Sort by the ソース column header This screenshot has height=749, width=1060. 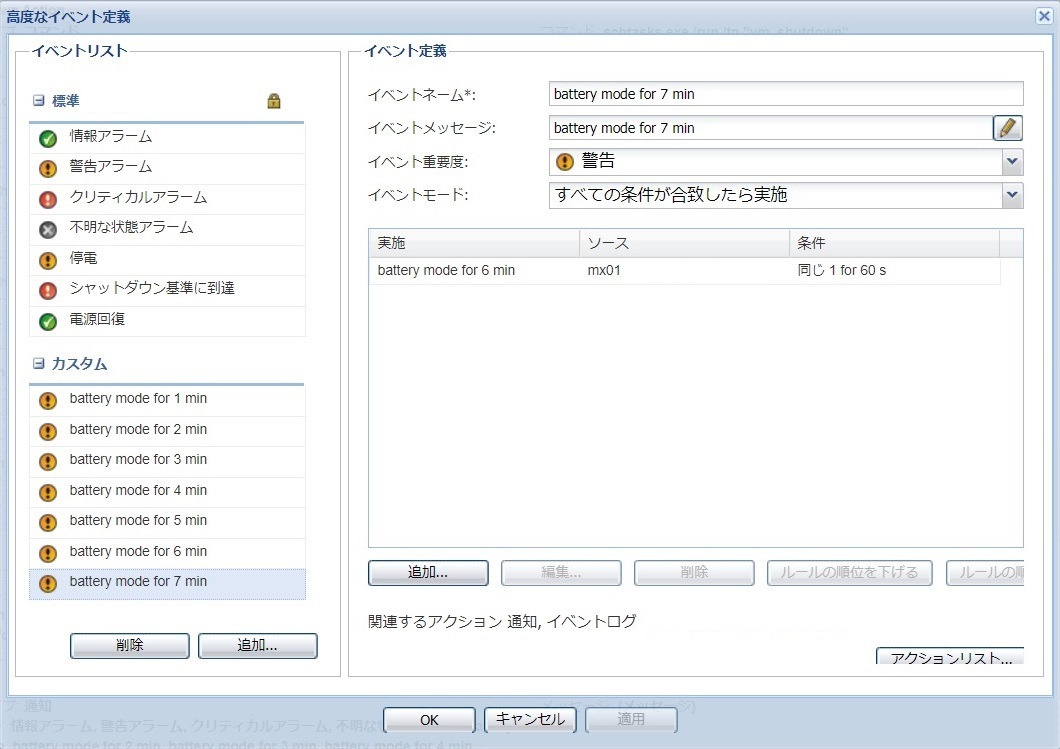tap(683, 243)
